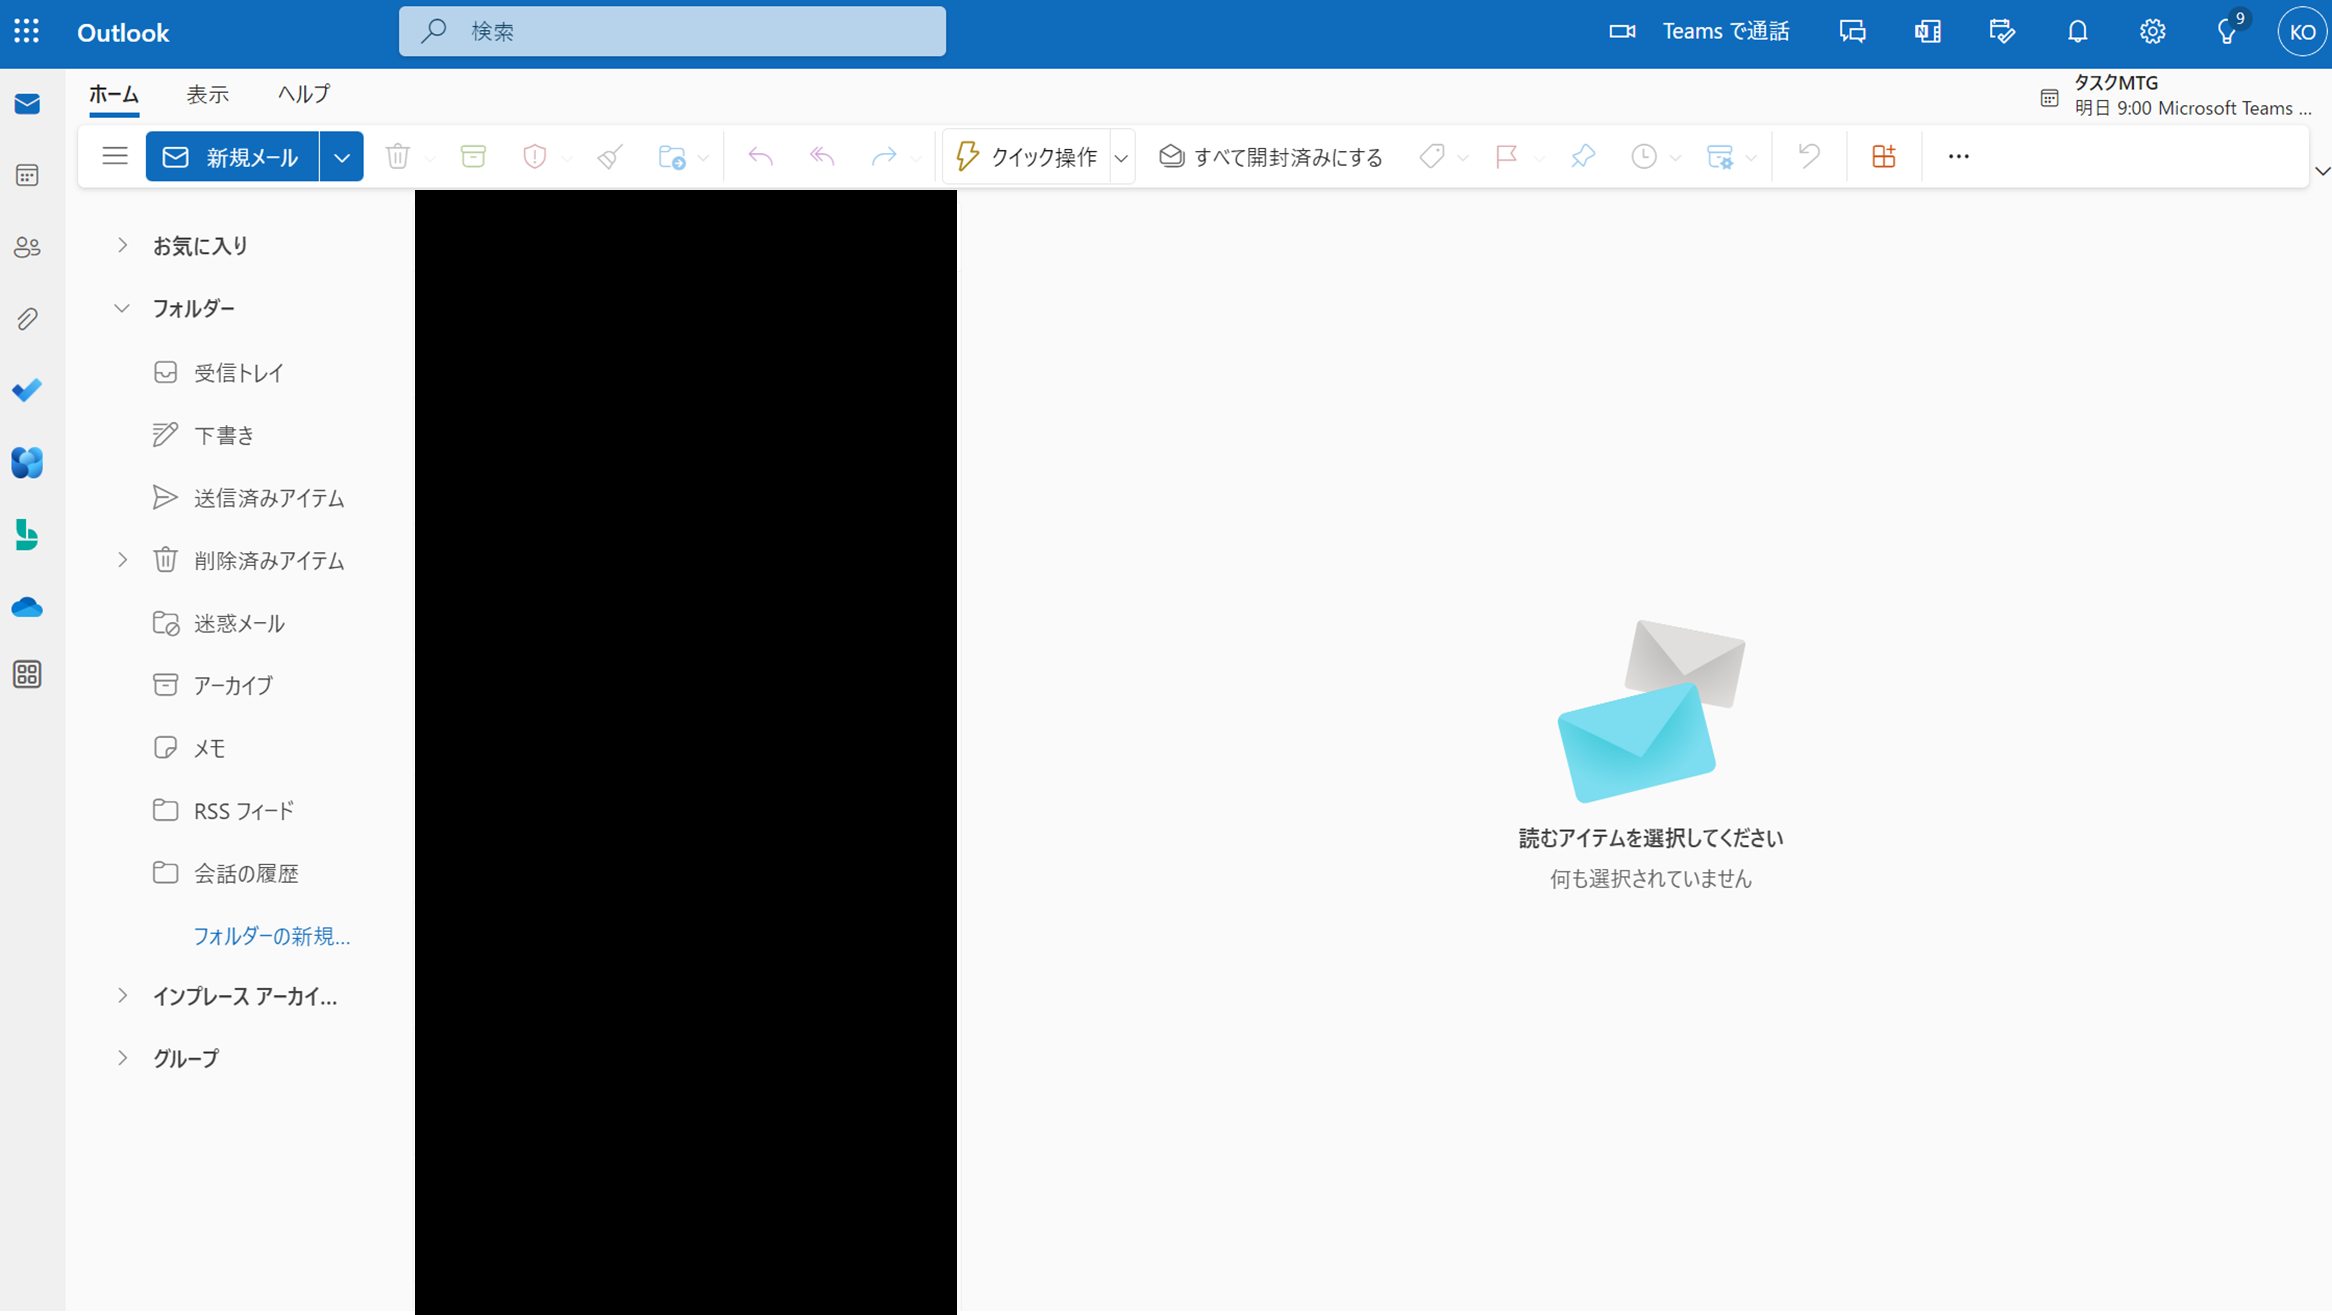Screen dimensions: 2332x1315
Task: Click the Report shield icon
Action: coord(535,156)
